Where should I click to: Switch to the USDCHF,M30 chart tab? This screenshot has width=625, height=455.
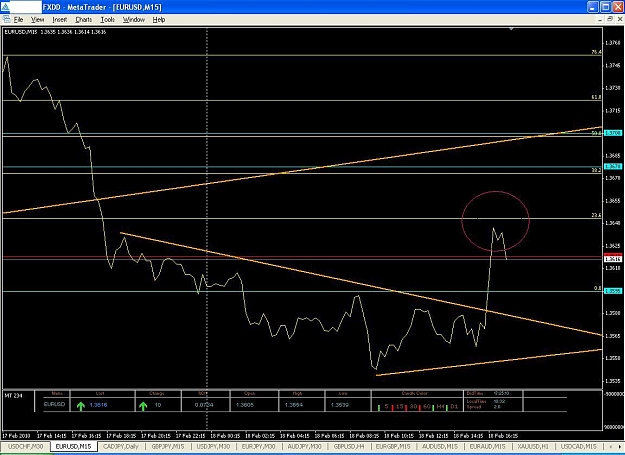coord(26,447)
